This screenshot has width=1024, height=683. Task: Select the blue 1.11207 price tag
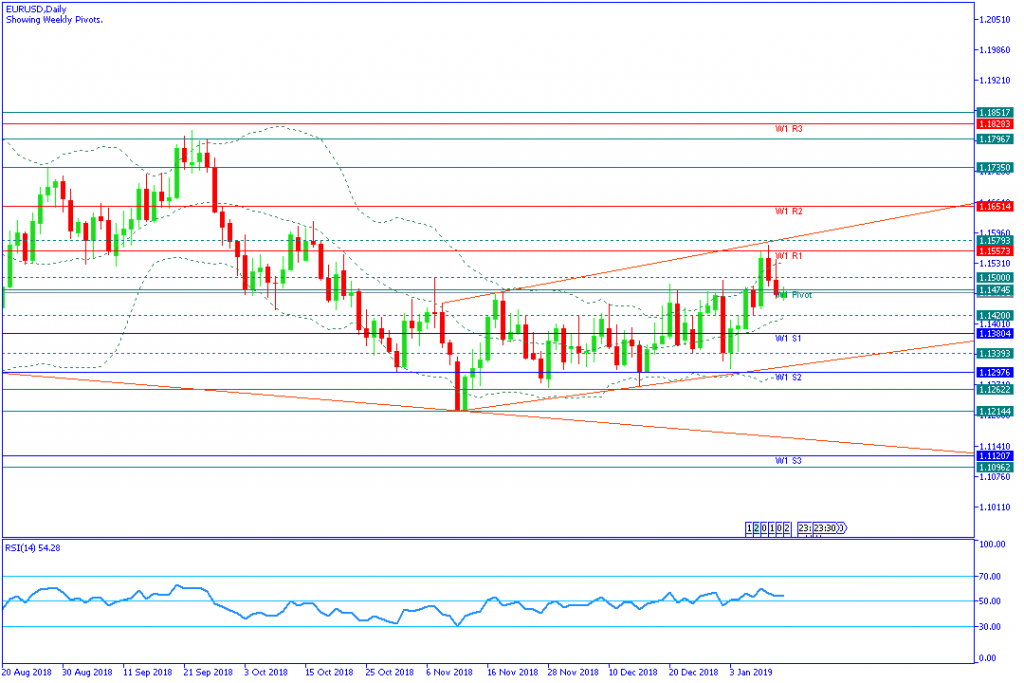click(x=996, y=455)
